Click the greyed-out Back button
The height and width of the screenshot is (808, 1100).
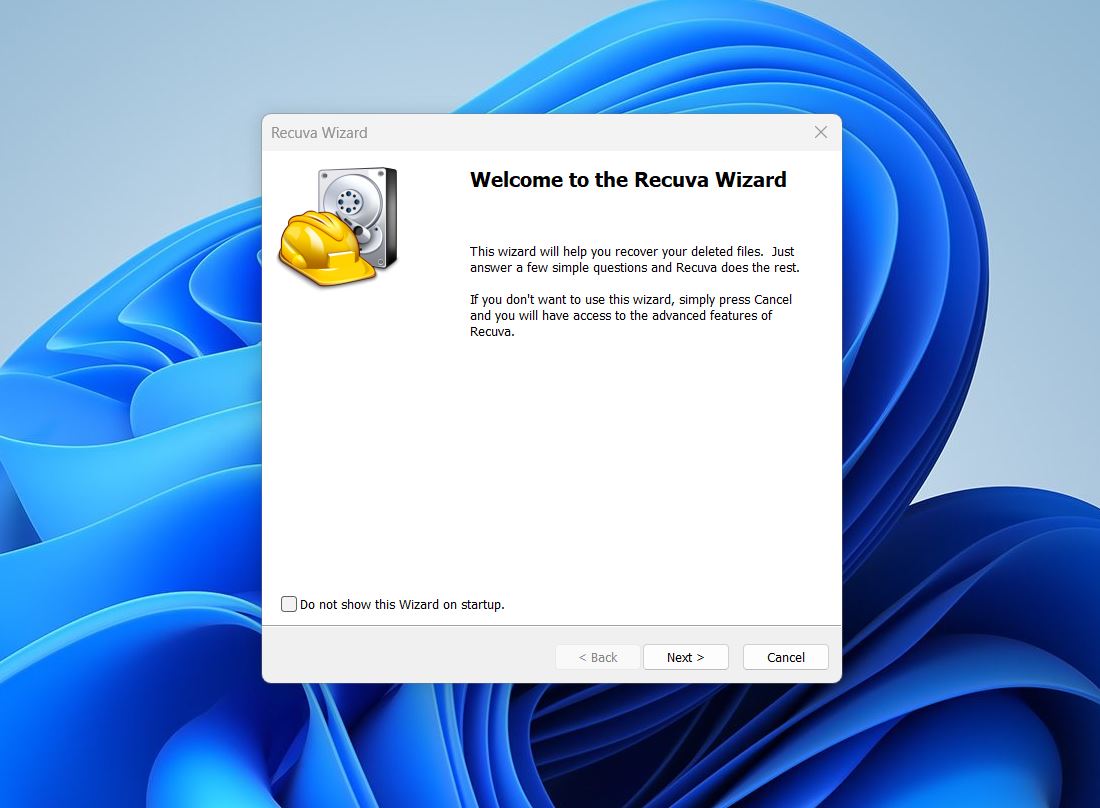pyautogui.click(x=598, y=657)
